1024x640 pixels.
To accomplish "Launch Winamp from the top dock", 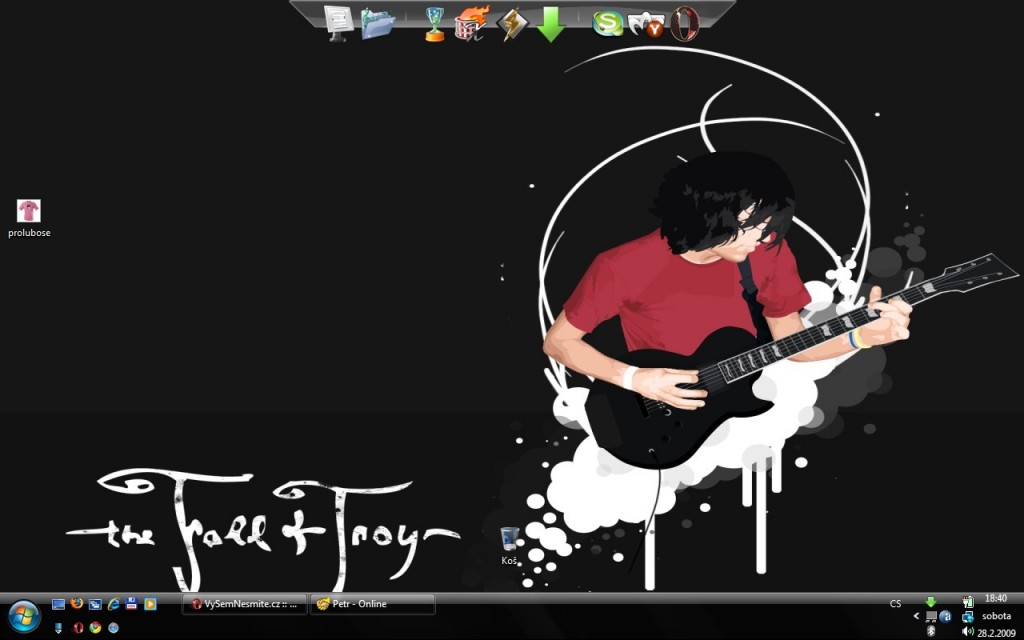I will pos(512,25).
